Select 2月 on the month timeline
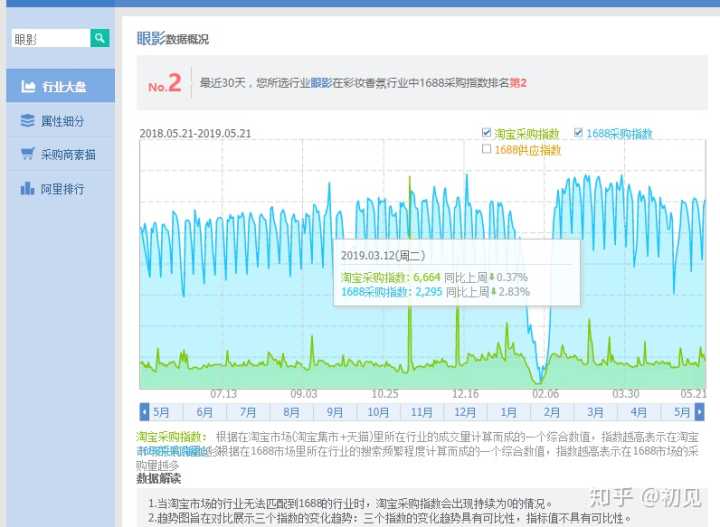Viewport: 720px width, 527px height. 552,412
